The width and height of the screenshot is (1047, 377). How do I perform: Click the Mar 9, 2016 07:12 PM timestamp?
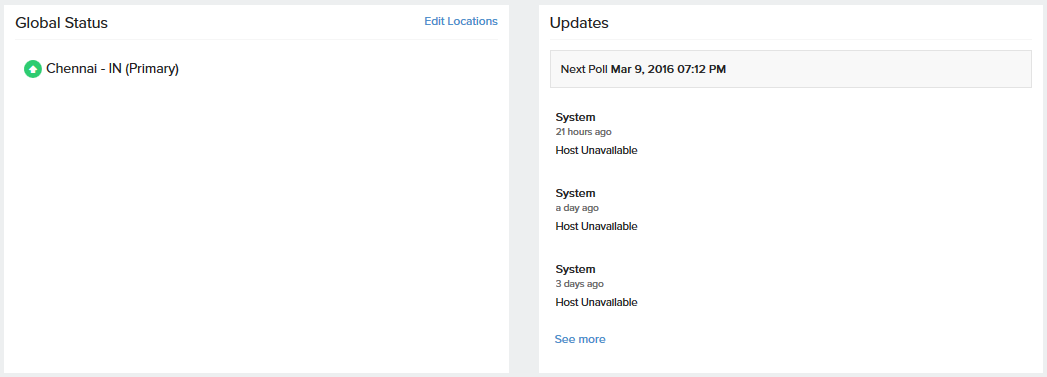(x=668, y=69)
